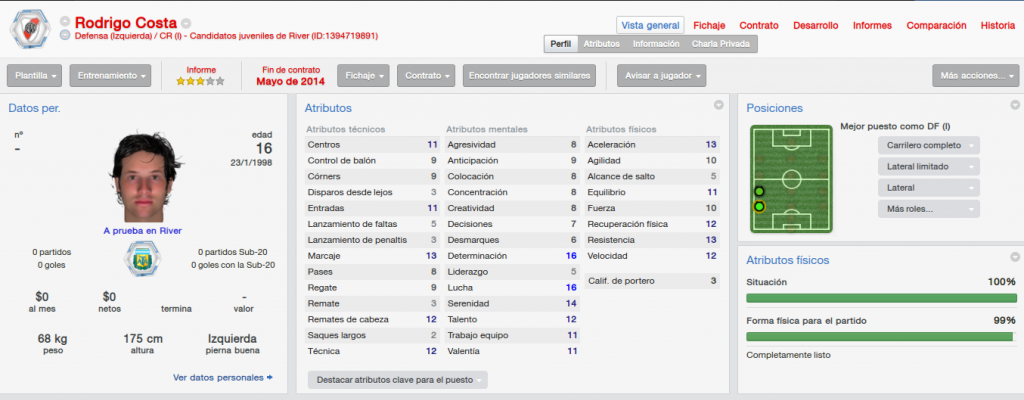Open the A prueba en River link

pyautogui.click(x=142, y=231)
